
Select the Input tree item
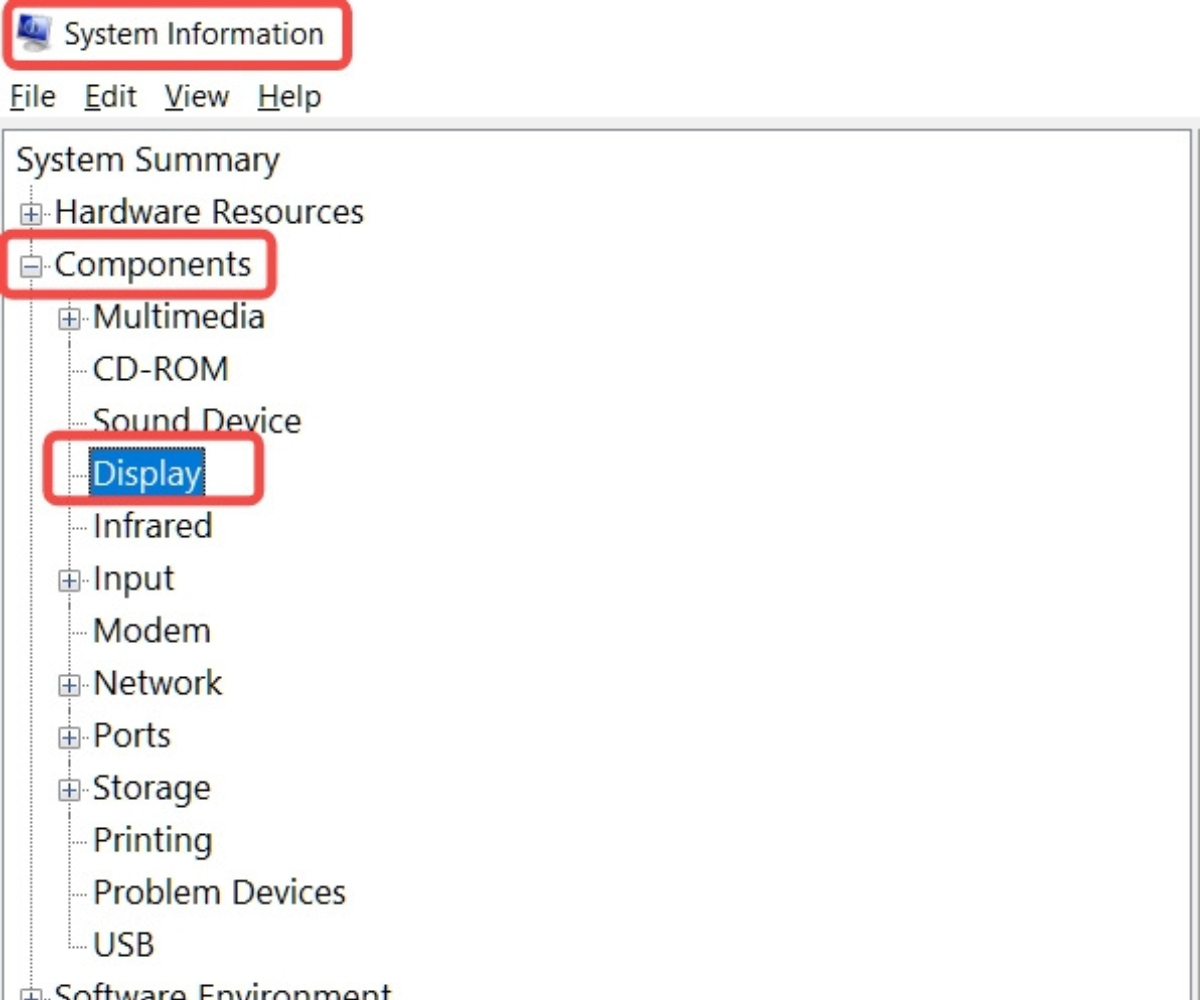[134, 579]
